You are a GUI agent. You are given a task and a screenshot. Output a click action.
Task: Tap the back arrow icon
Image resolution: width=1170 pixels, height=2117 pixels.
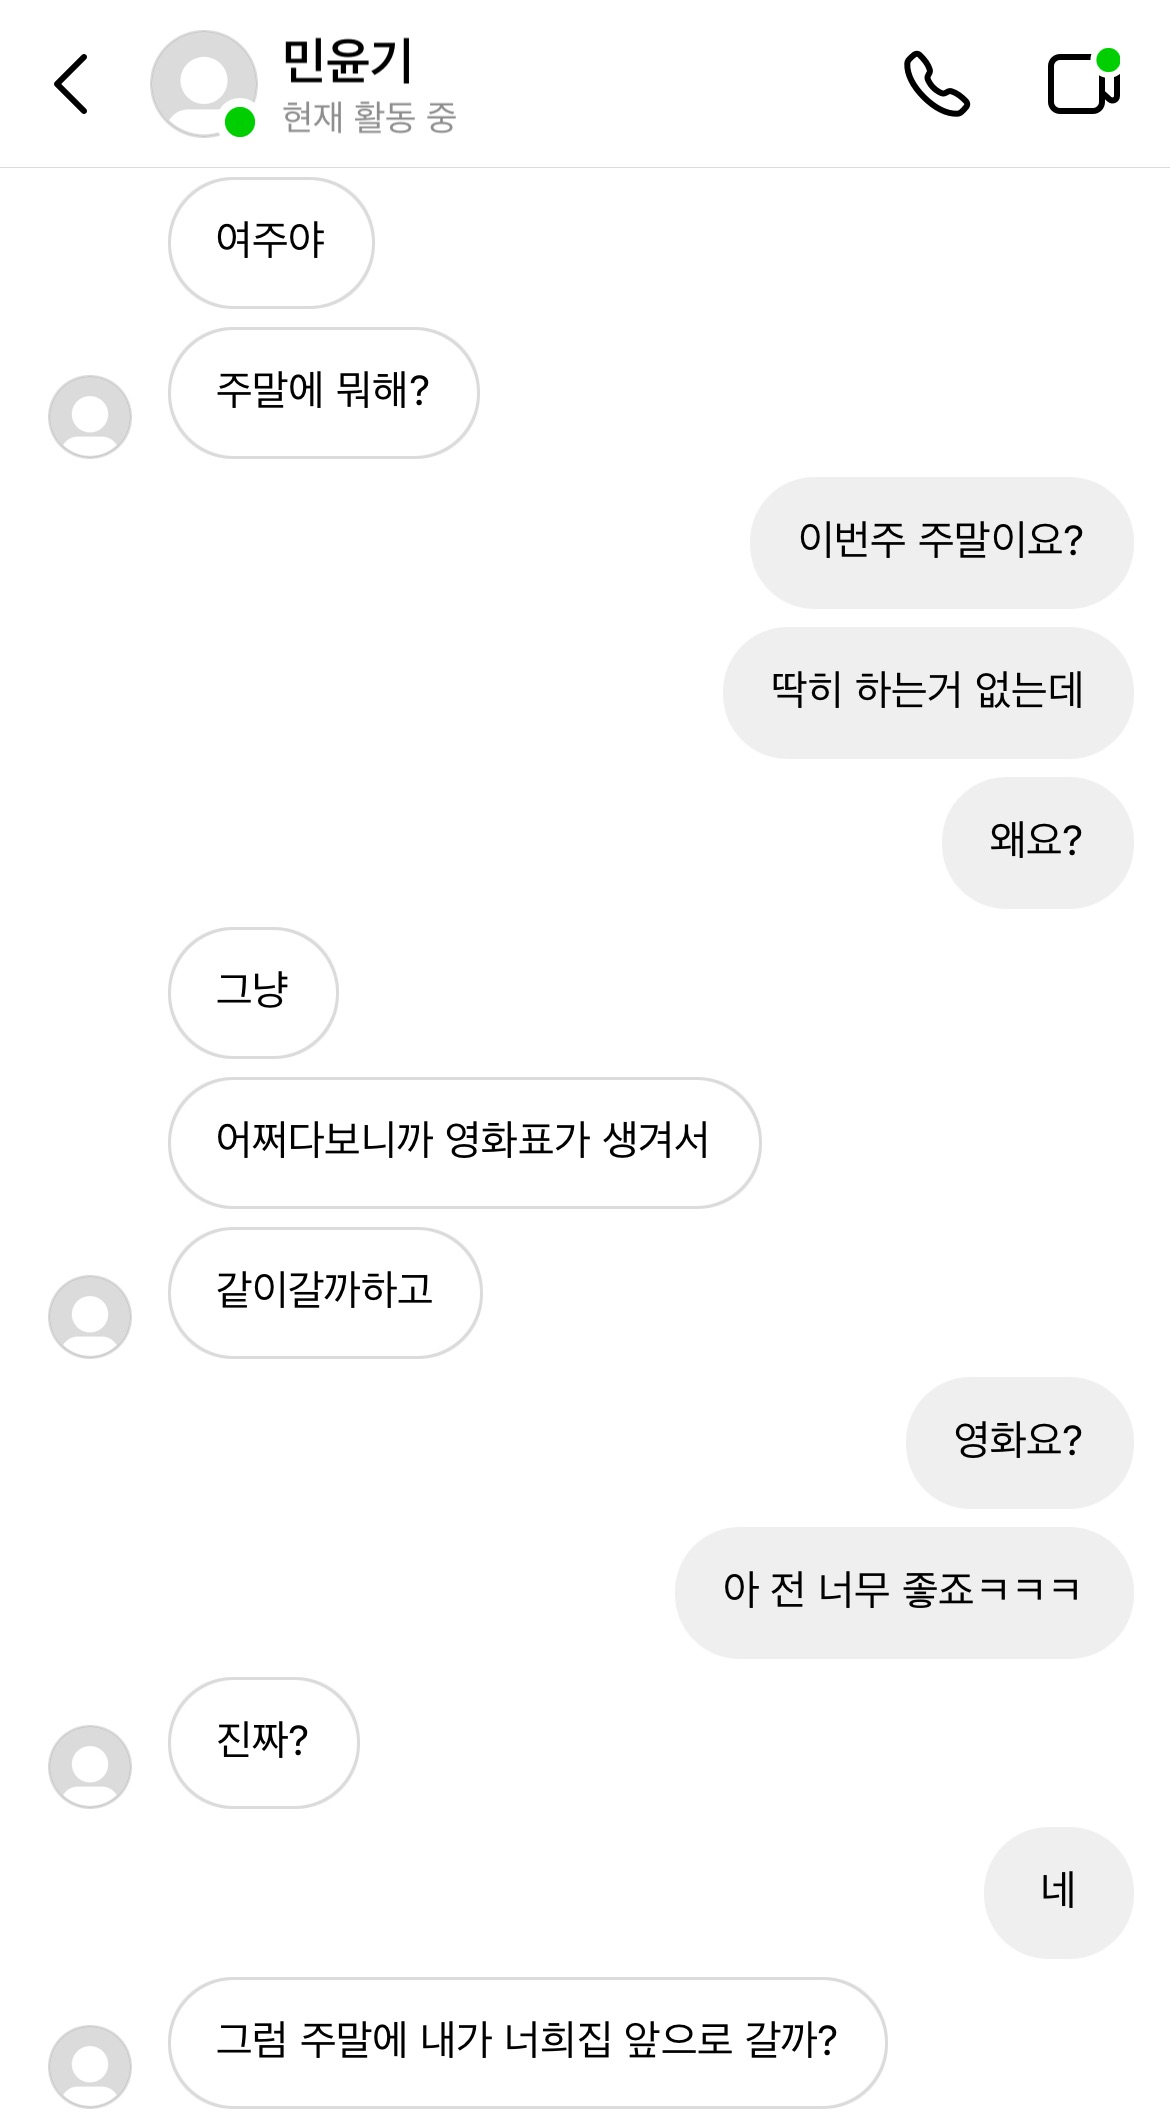pyautogui.click(x=71, y=84)
